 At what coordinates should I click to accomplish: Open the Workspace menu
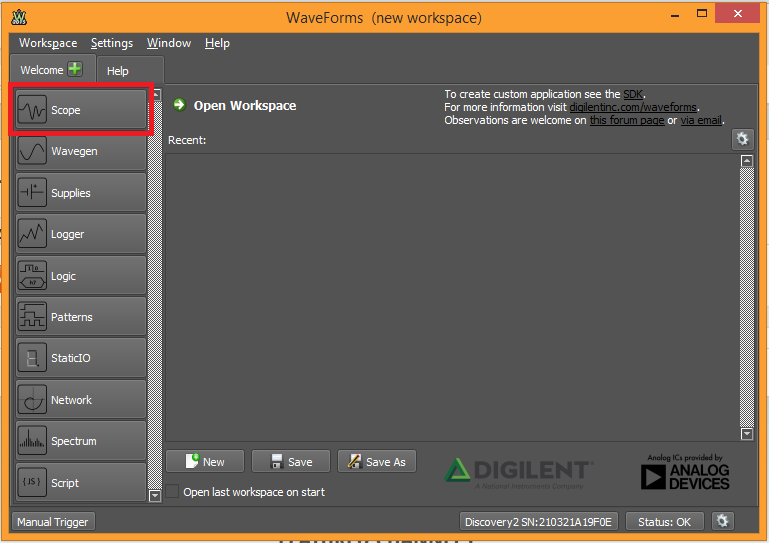point(48,43)
